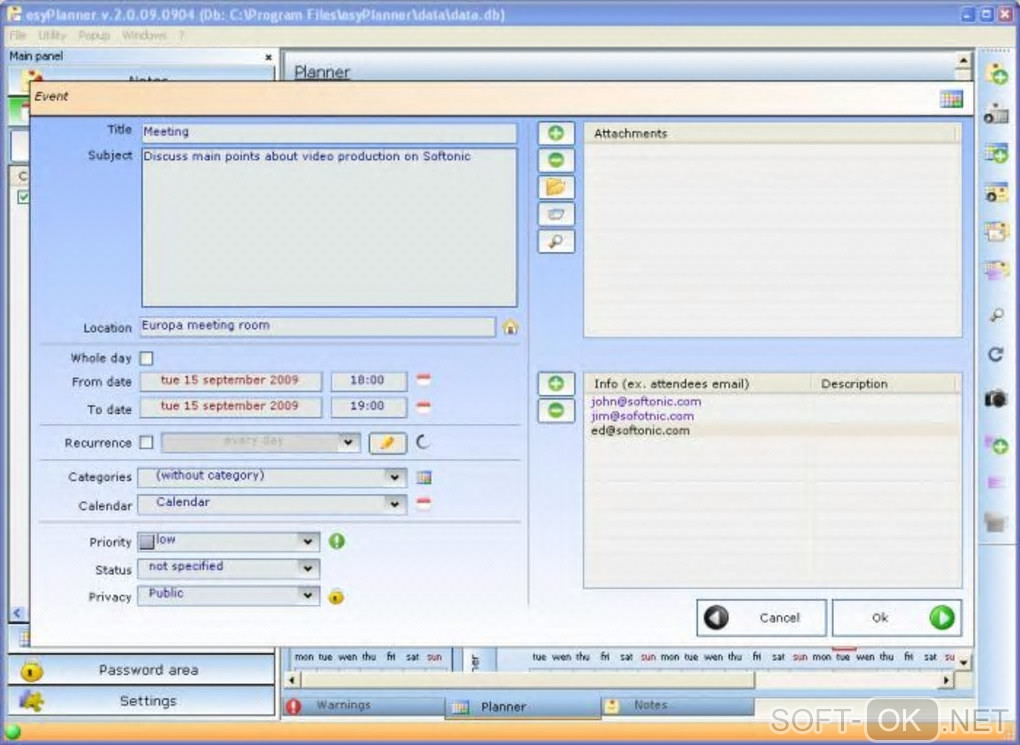Open the Password area panel
This screenshot has height=745, width=1020.
[x=141, y=670]
